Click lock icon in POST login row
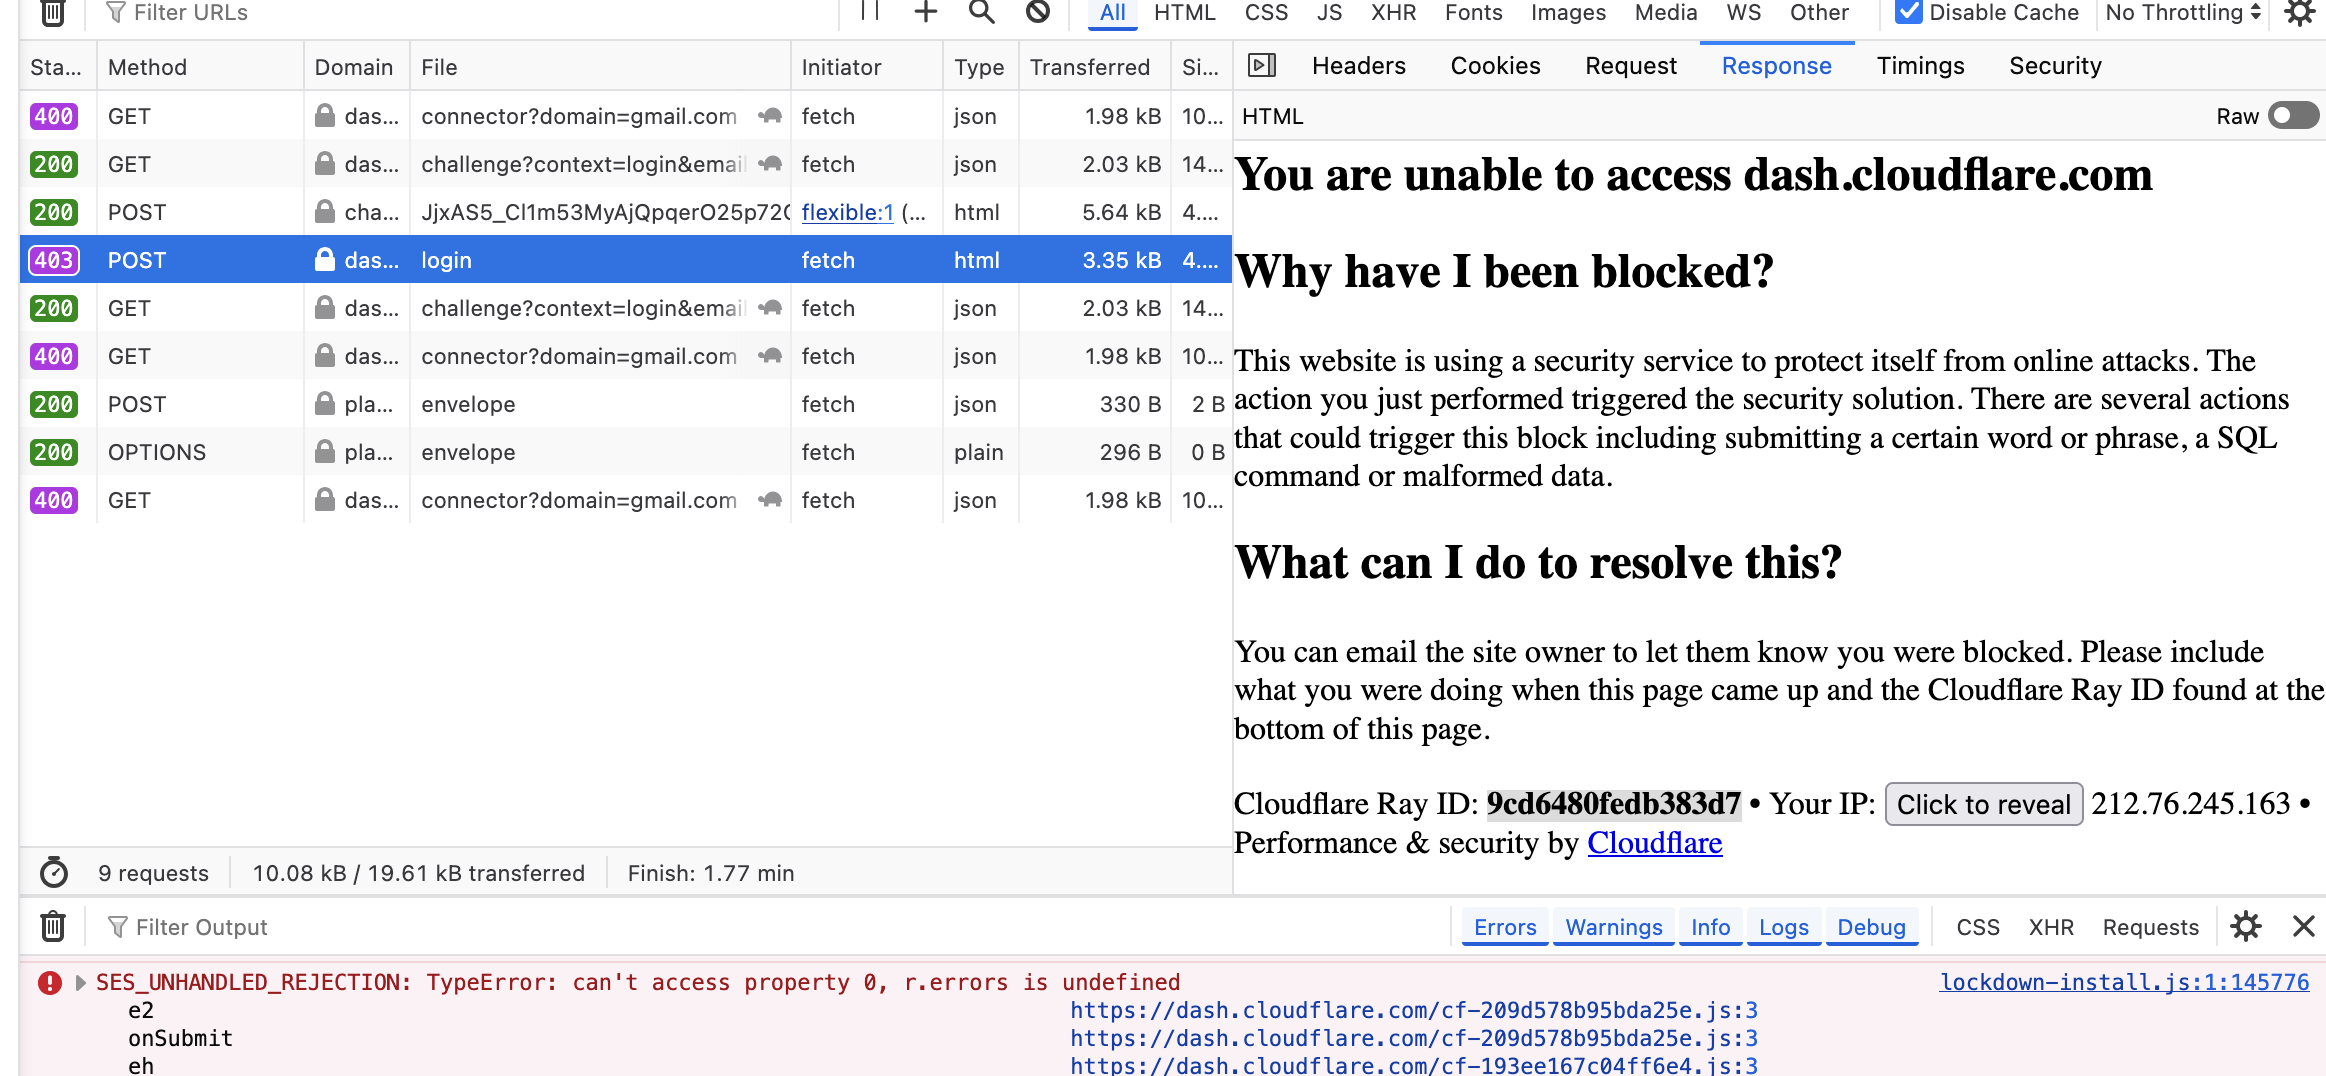Viewport: 2326px width, 1076px height. pyautogui.click(x=325, y=260)
